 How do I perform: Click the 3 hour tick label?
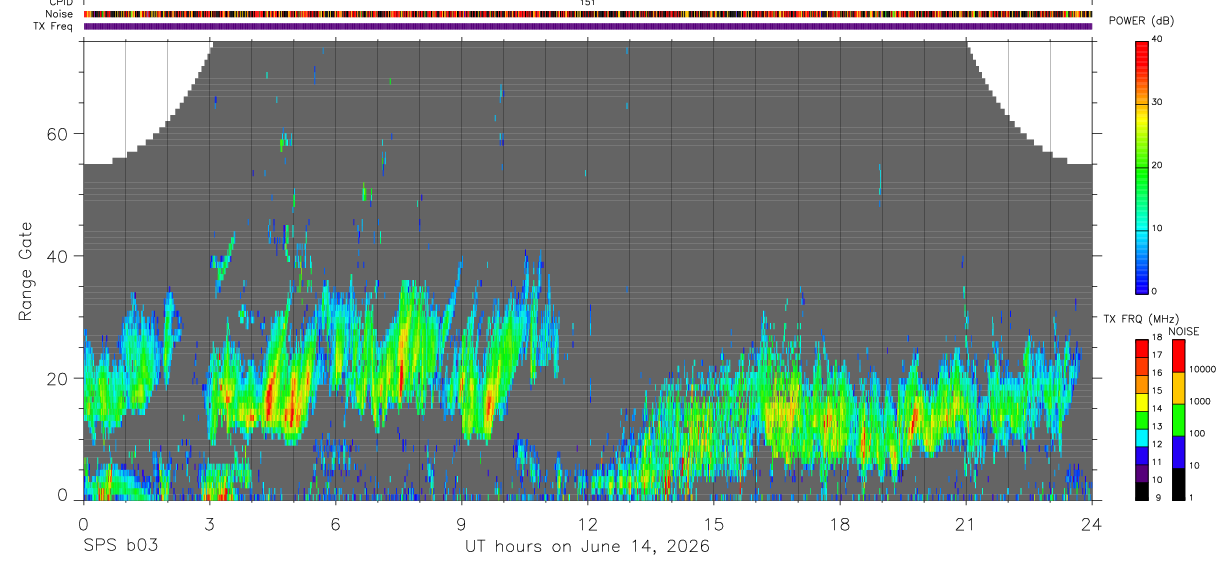pyautogui.click(x=209, y=524)
